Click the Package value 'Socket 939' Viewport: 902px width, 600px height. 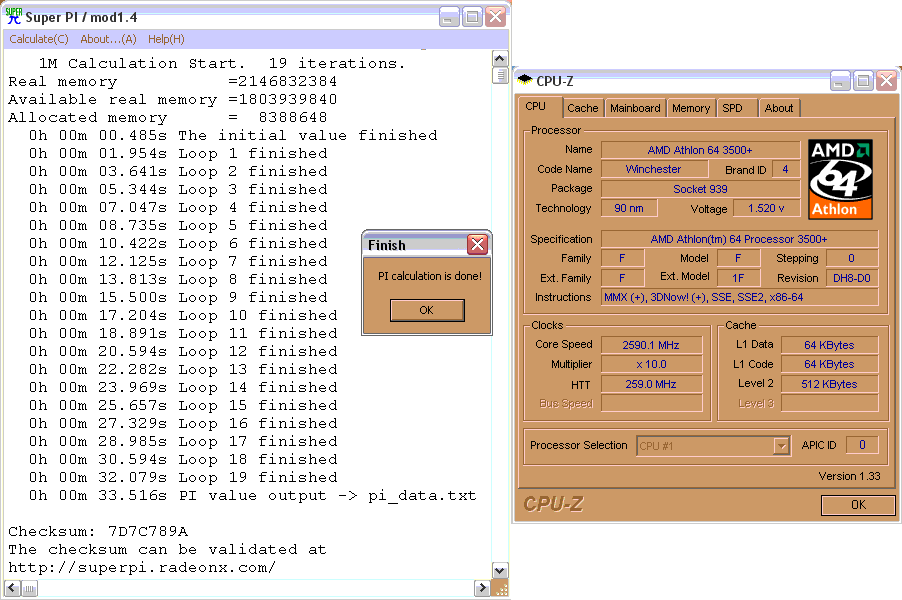coord(700,189)
